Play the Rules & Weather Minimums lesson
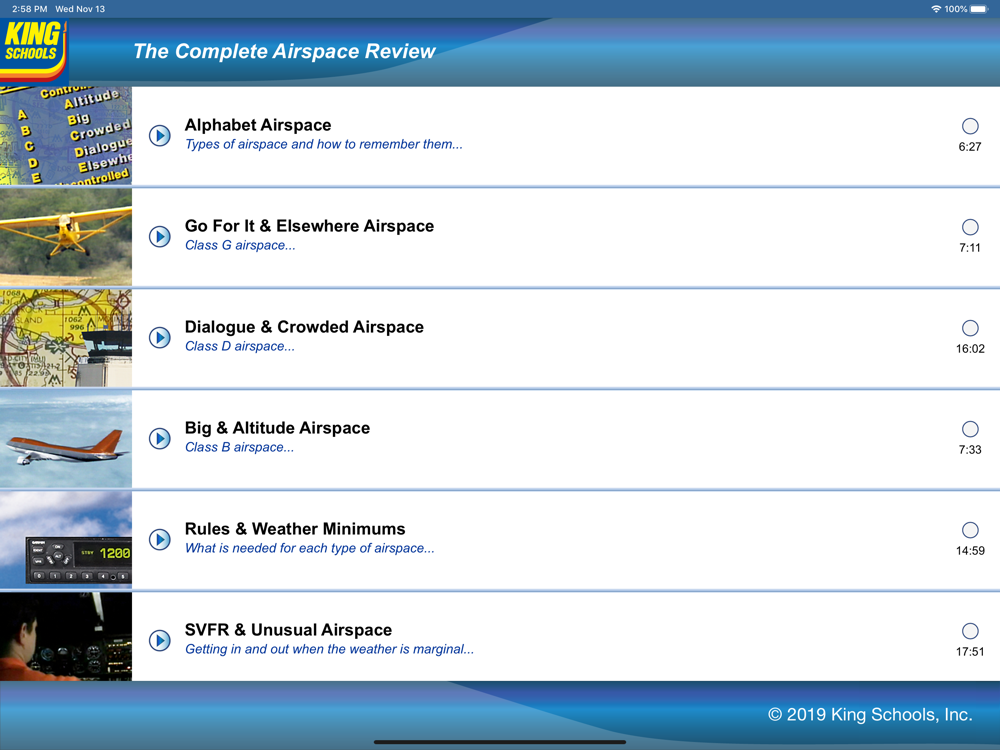 159,540
